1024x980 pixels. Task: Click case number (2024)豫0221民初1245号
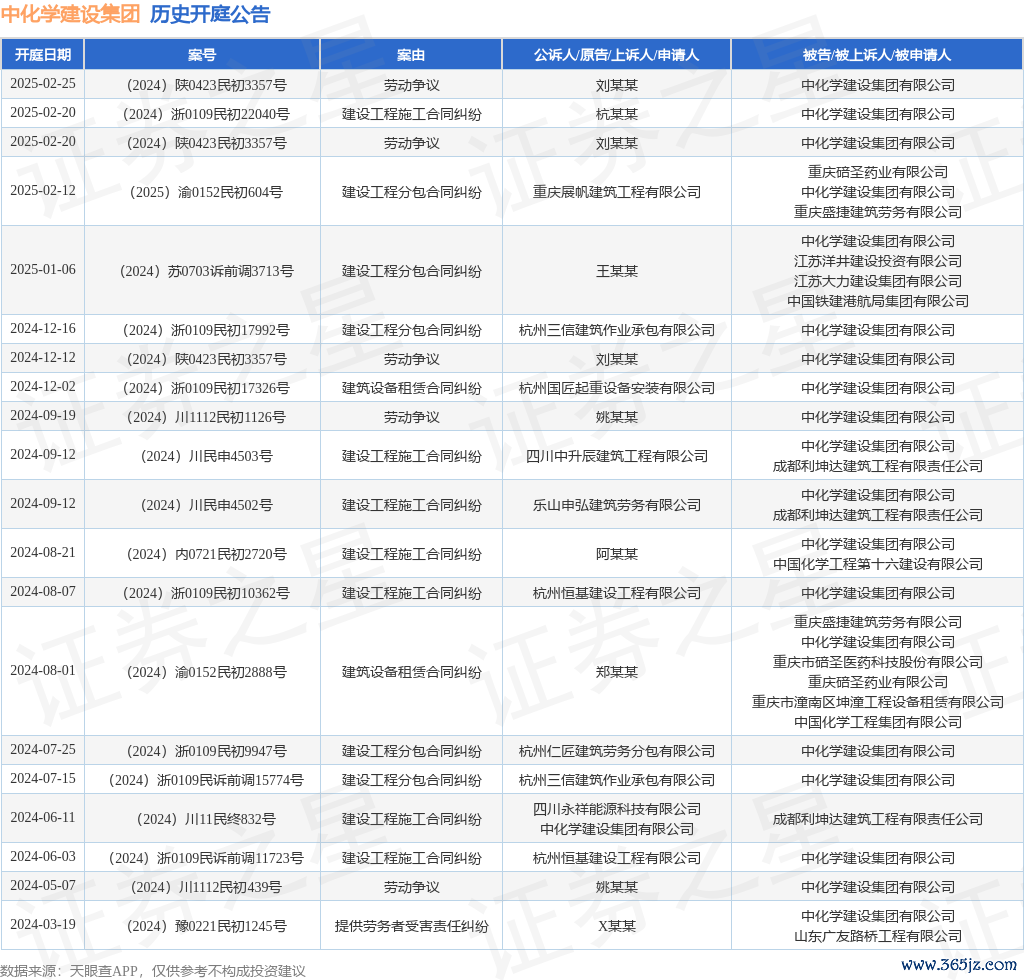tap(206, 926)
